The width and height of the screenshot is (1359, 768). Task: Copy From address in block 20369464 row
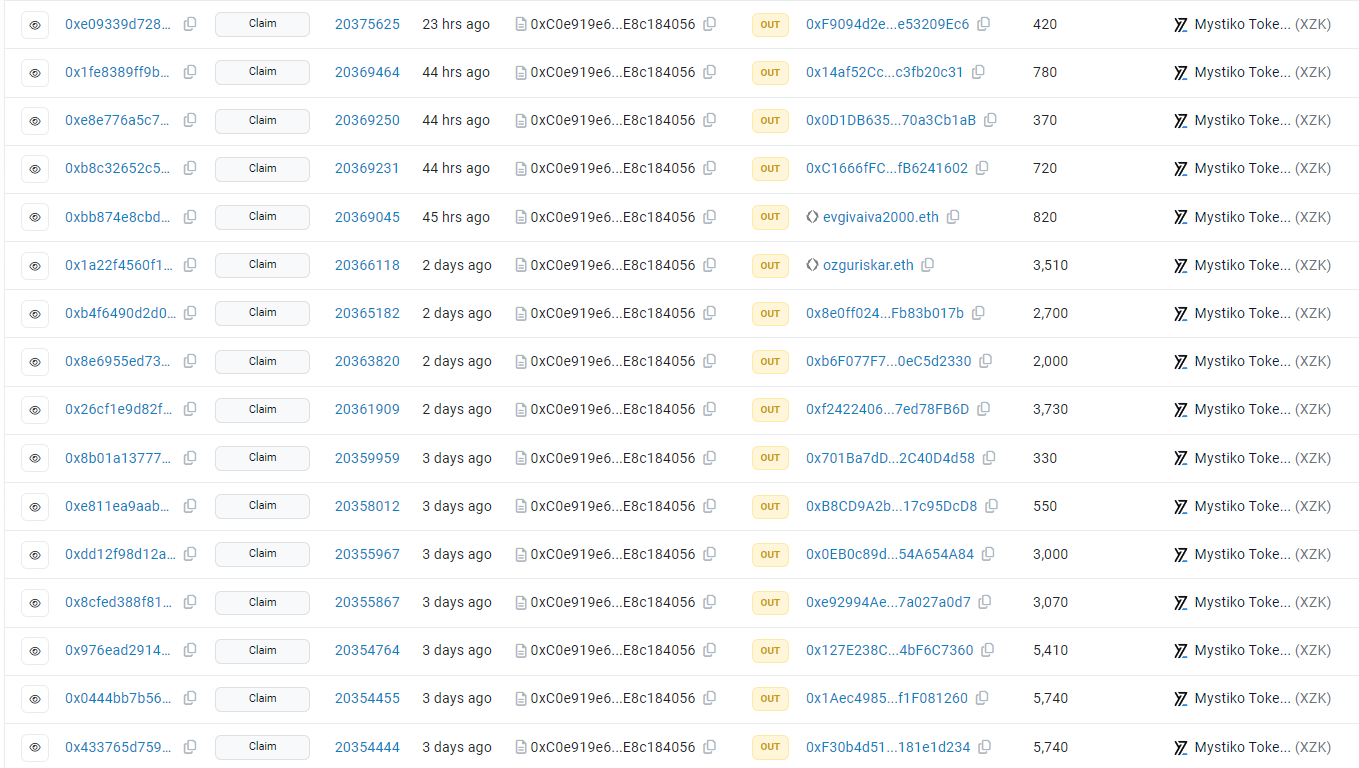709,72
